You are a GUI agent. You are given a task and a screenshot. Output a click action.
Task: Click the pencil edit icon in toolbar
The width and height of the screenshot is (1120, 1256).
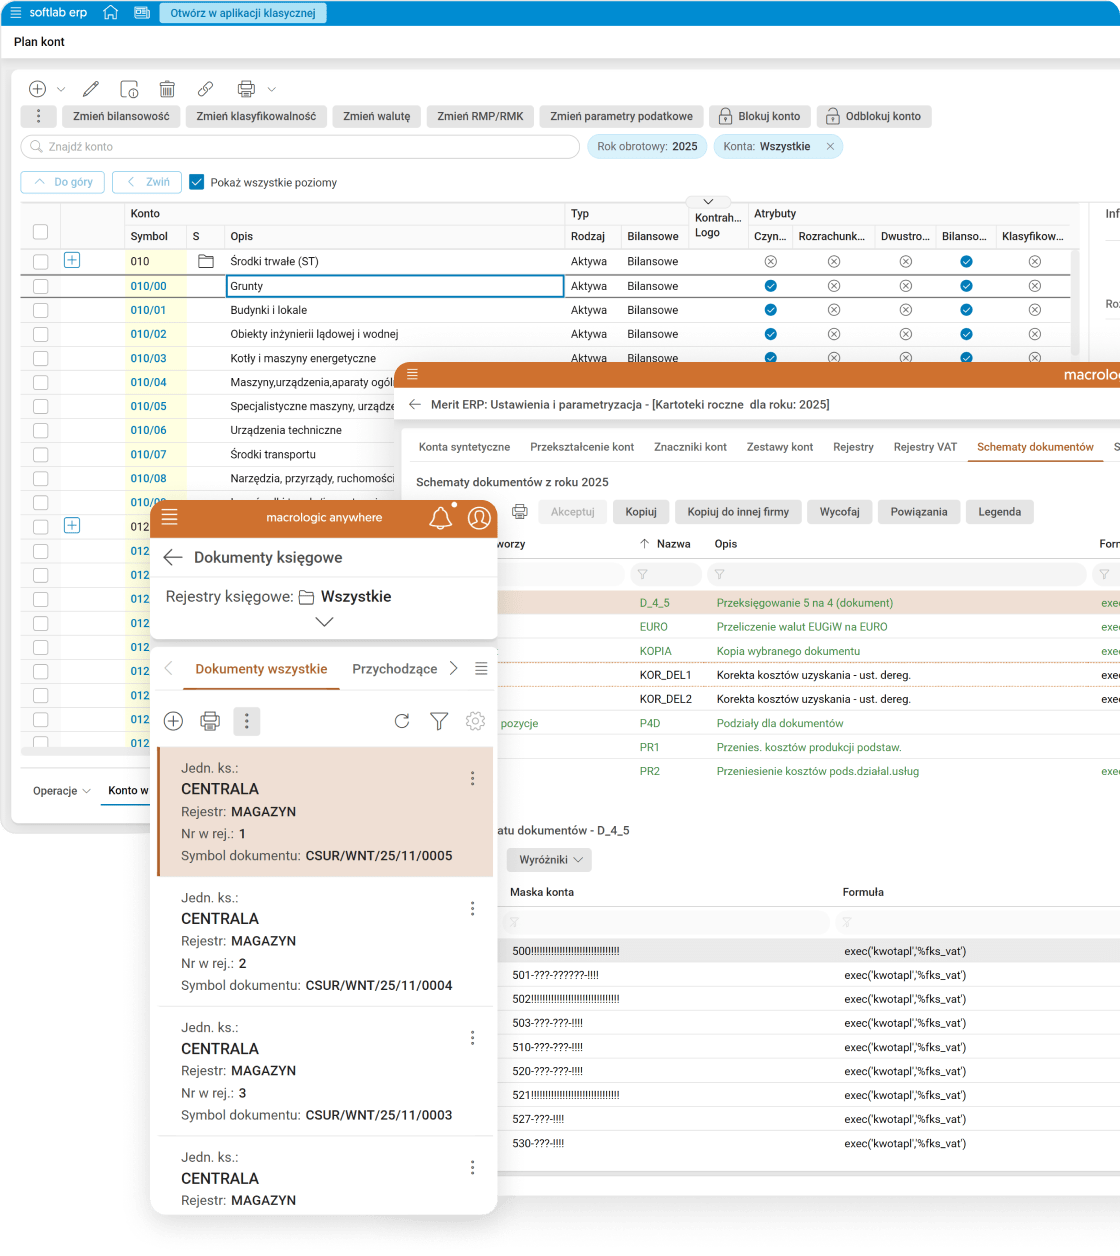[x=91, y=89]
